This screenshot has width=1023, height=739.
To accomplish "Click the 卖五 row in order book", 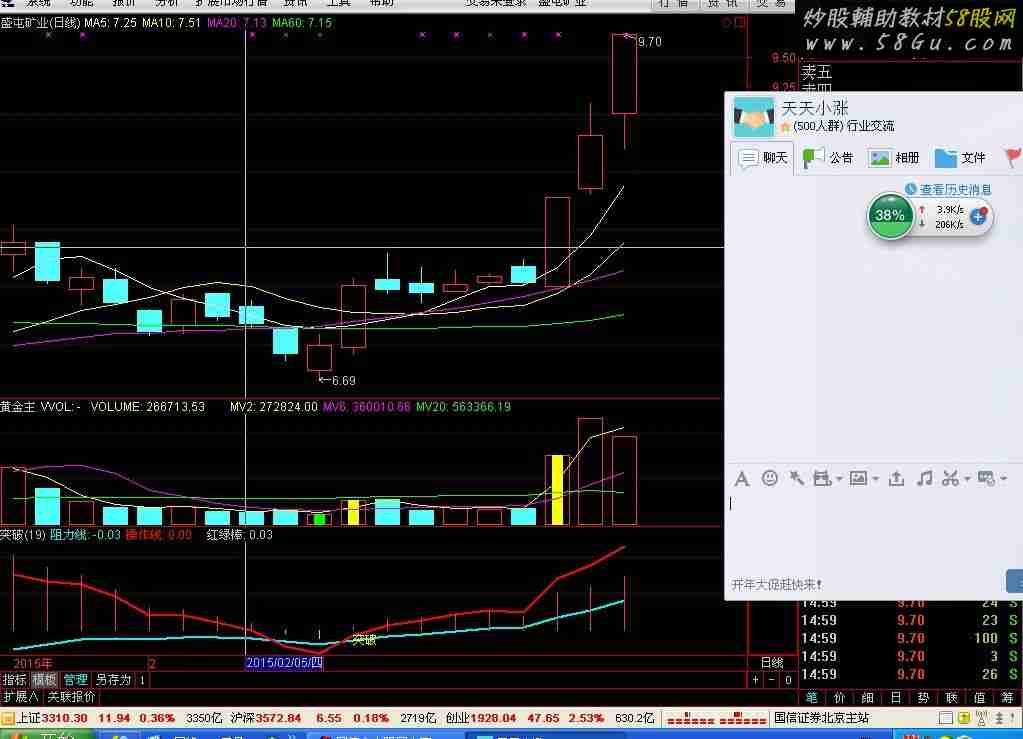I will (817, 72).
